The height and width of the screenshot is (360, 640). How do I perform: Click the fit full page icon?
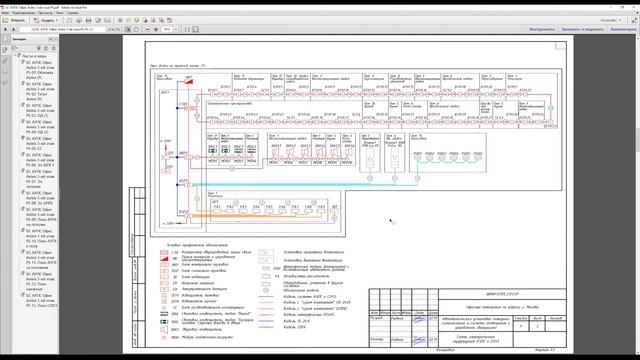(196, 29)
